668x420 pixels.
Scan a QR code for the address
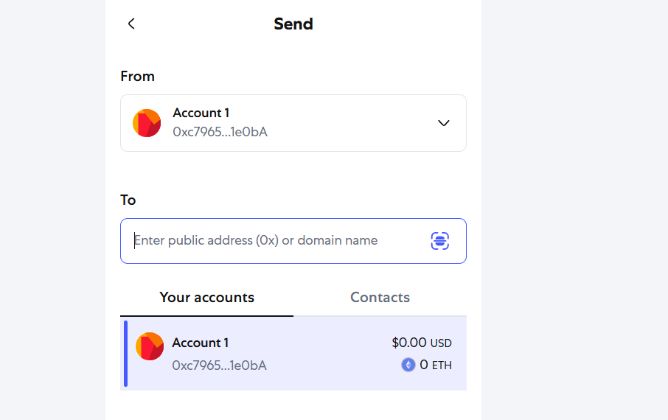(440, 241)
